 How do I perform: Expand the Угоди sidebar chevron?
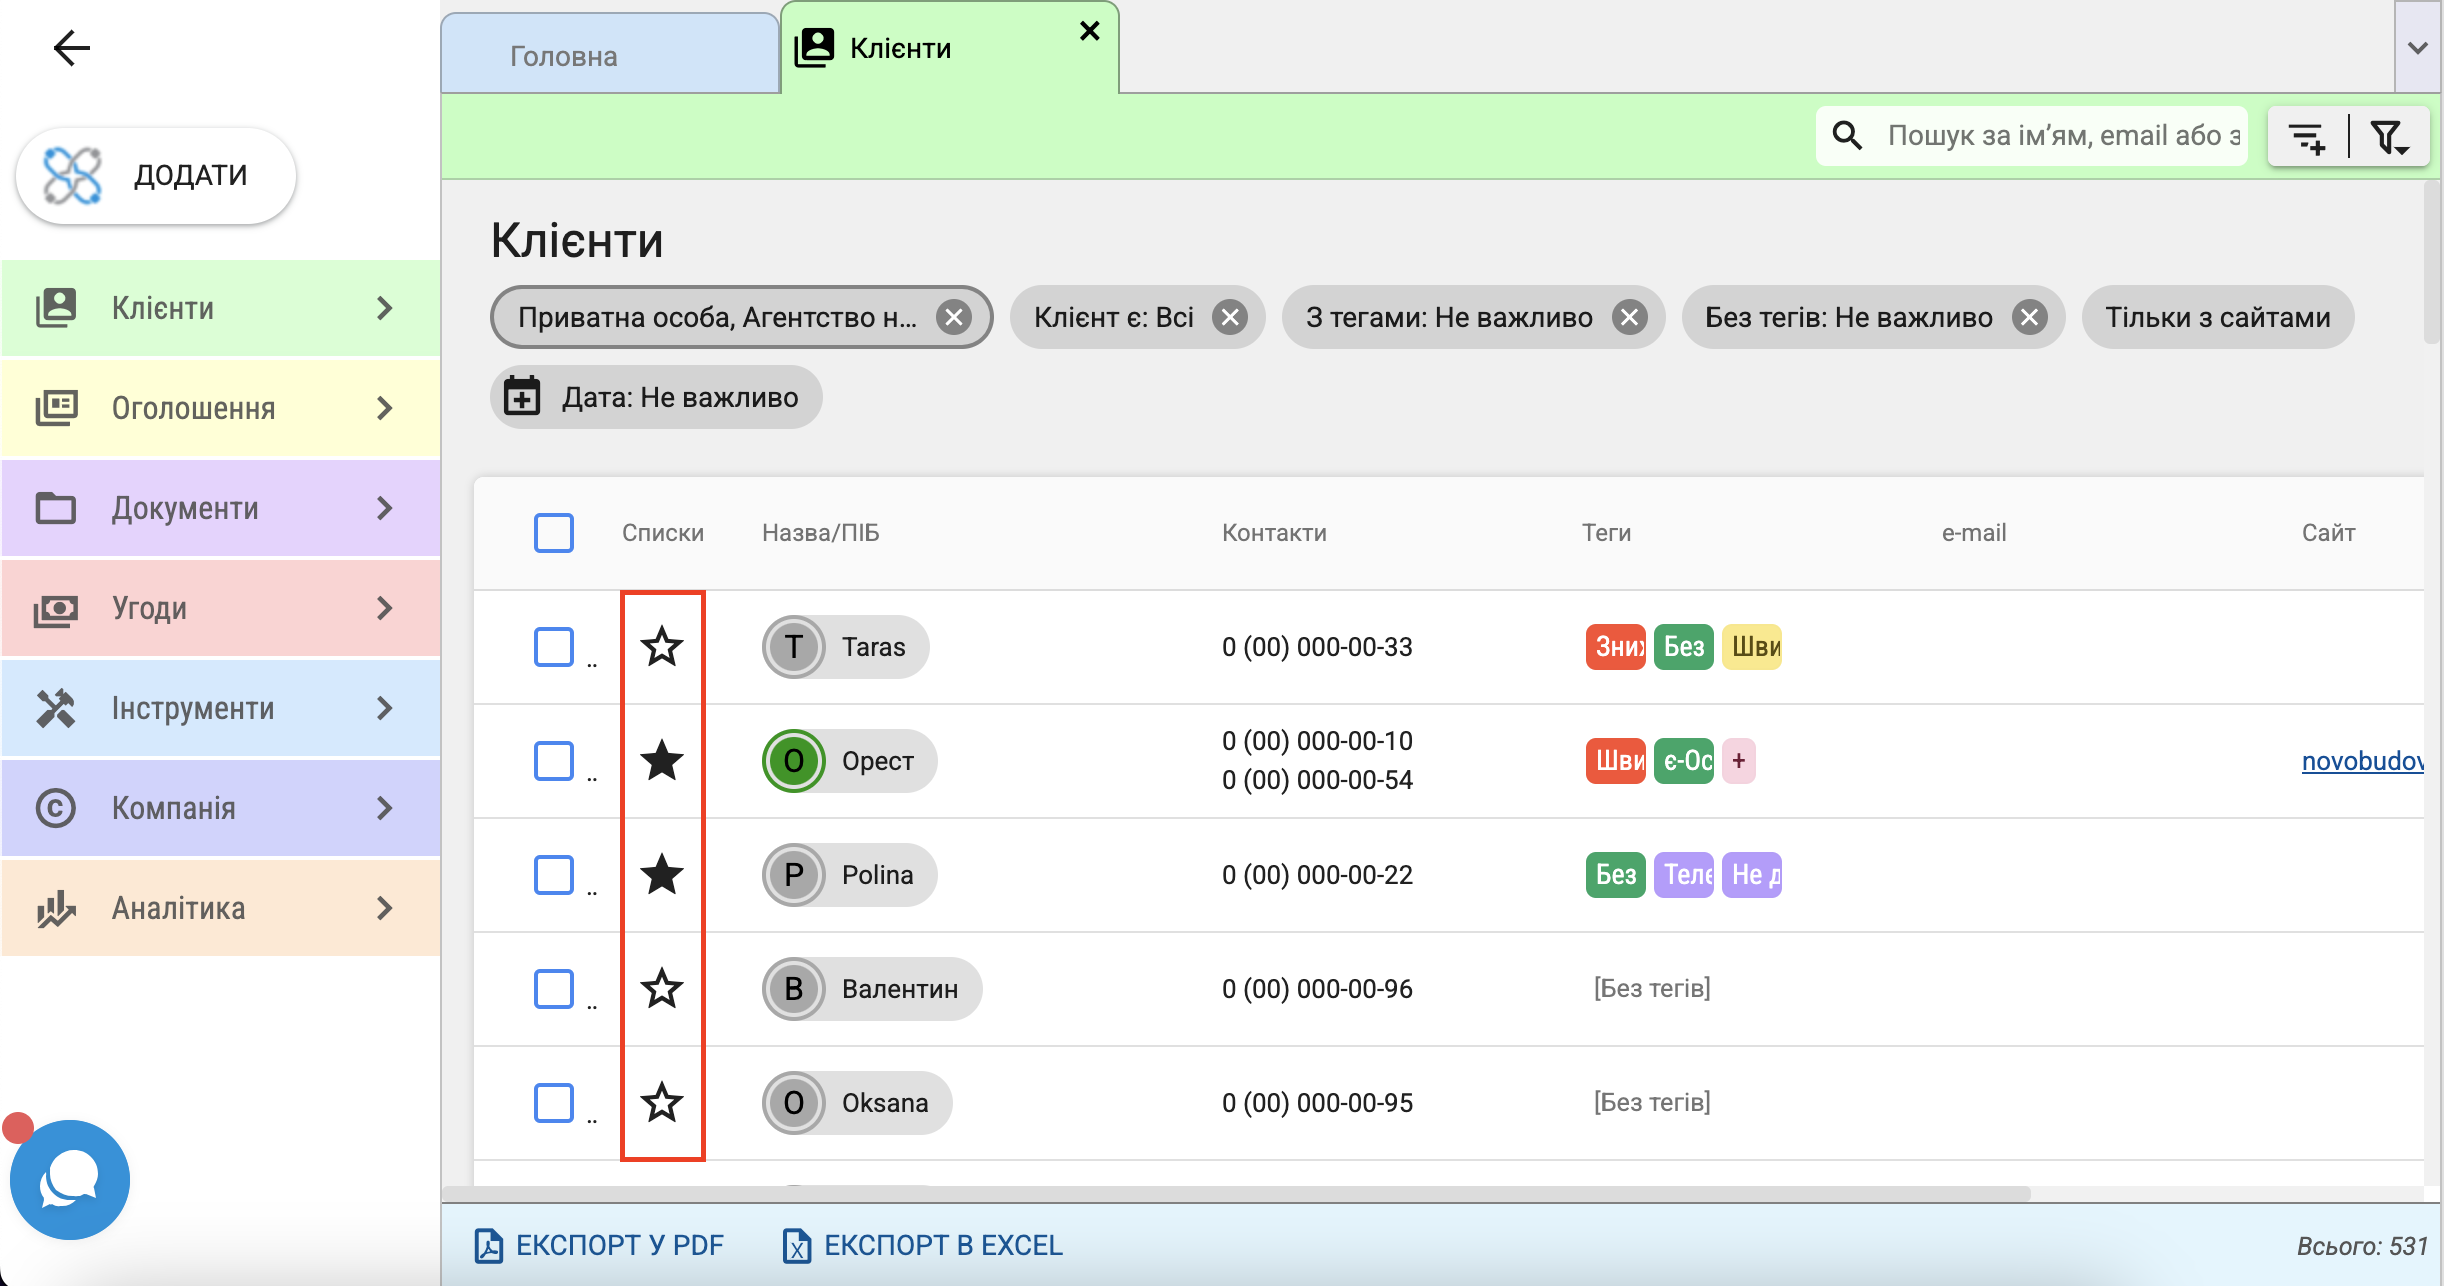(x=385, y=608)
